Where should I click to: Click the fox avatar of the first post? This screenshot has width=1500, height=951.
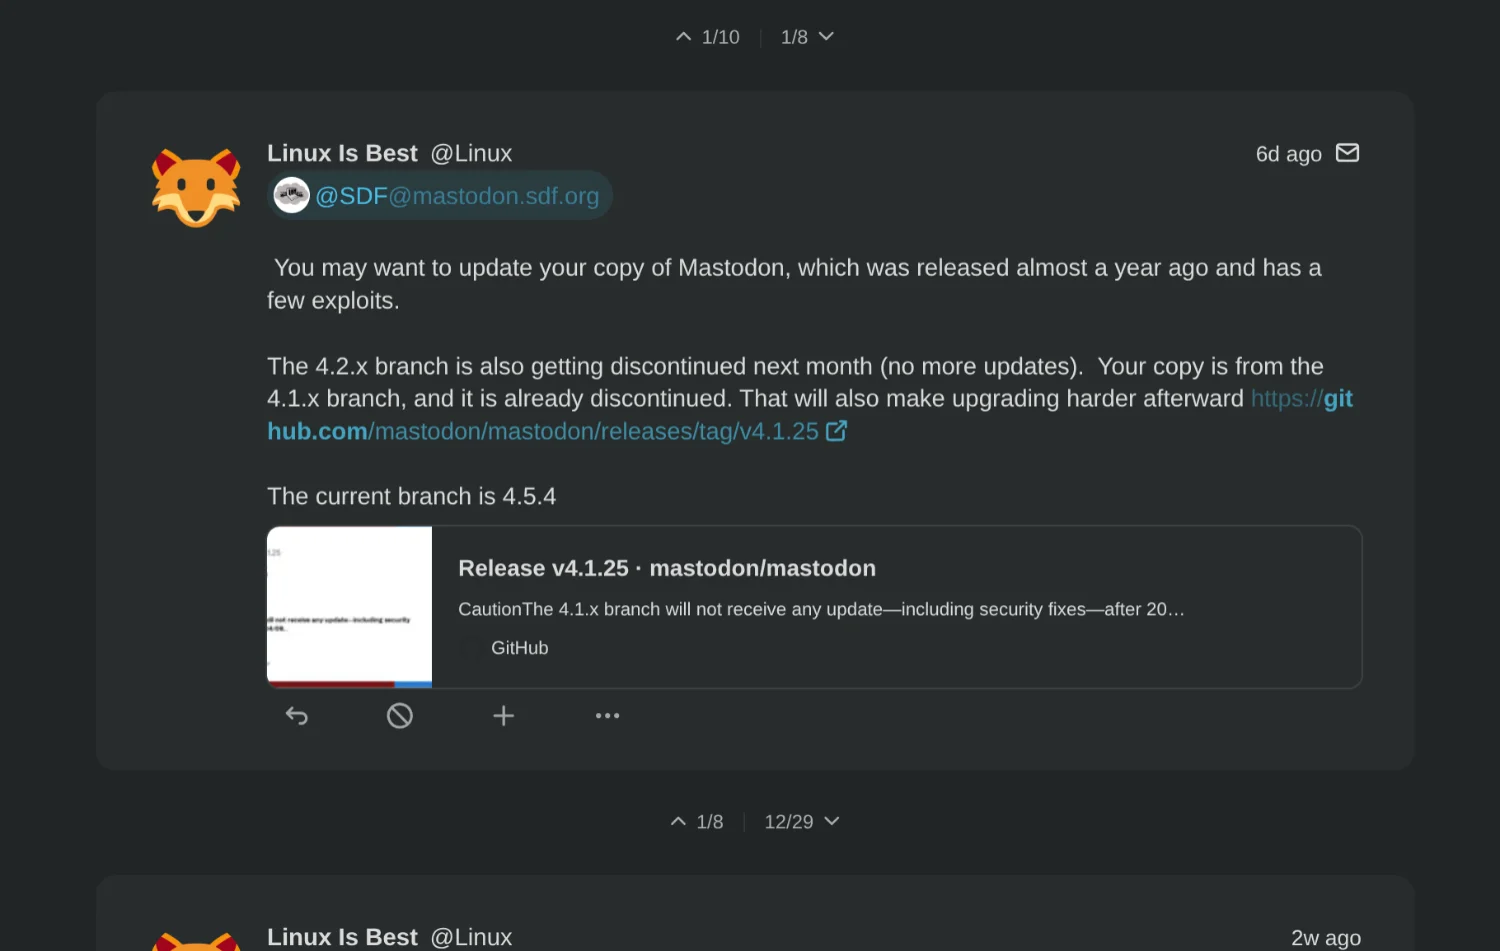point(196,187)
